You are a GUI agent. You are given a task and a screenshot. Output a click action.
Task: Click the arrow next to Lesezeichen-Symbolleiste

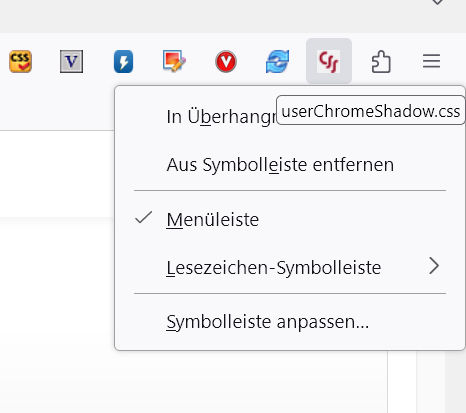click(x=434, y=266)
